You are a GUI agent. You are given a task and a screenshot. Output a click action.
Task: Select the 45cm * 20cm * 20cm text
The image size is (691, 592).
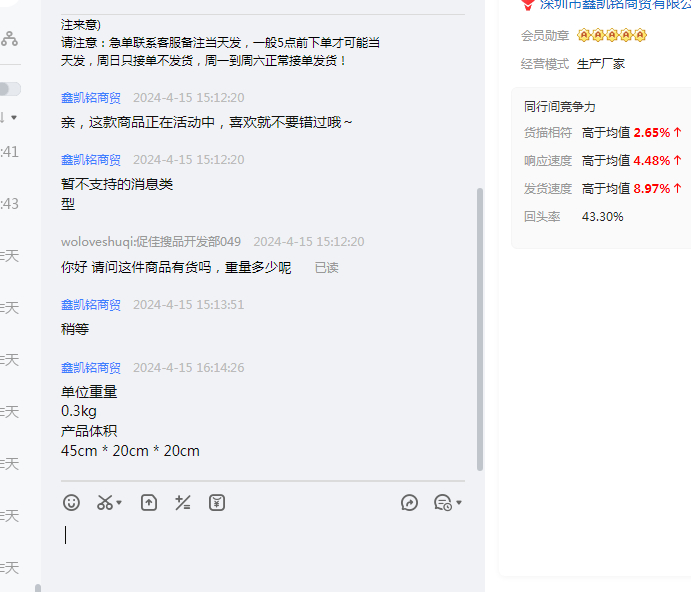pyautogui.click(x=130, y=451)
